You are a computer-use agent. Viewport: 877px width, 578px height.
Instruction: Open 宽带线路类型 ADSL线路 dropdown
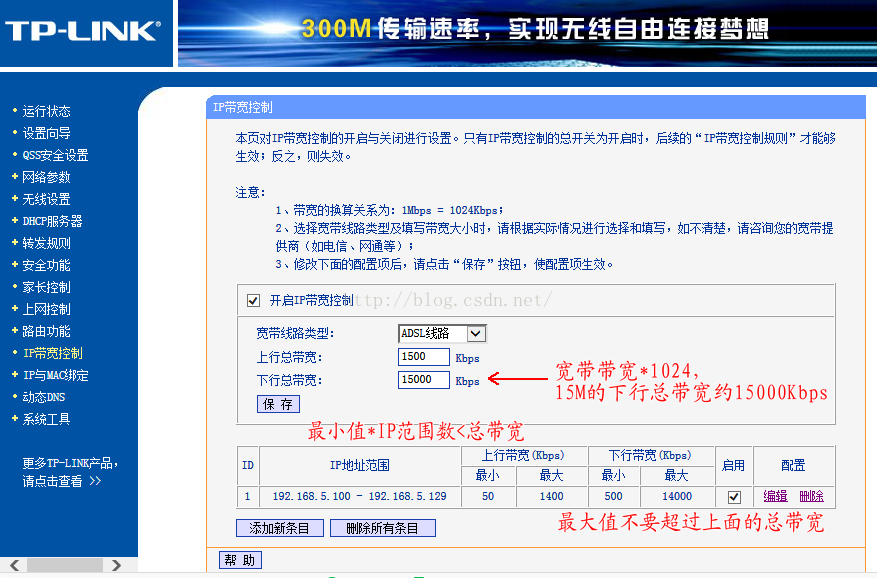(442, 333)
